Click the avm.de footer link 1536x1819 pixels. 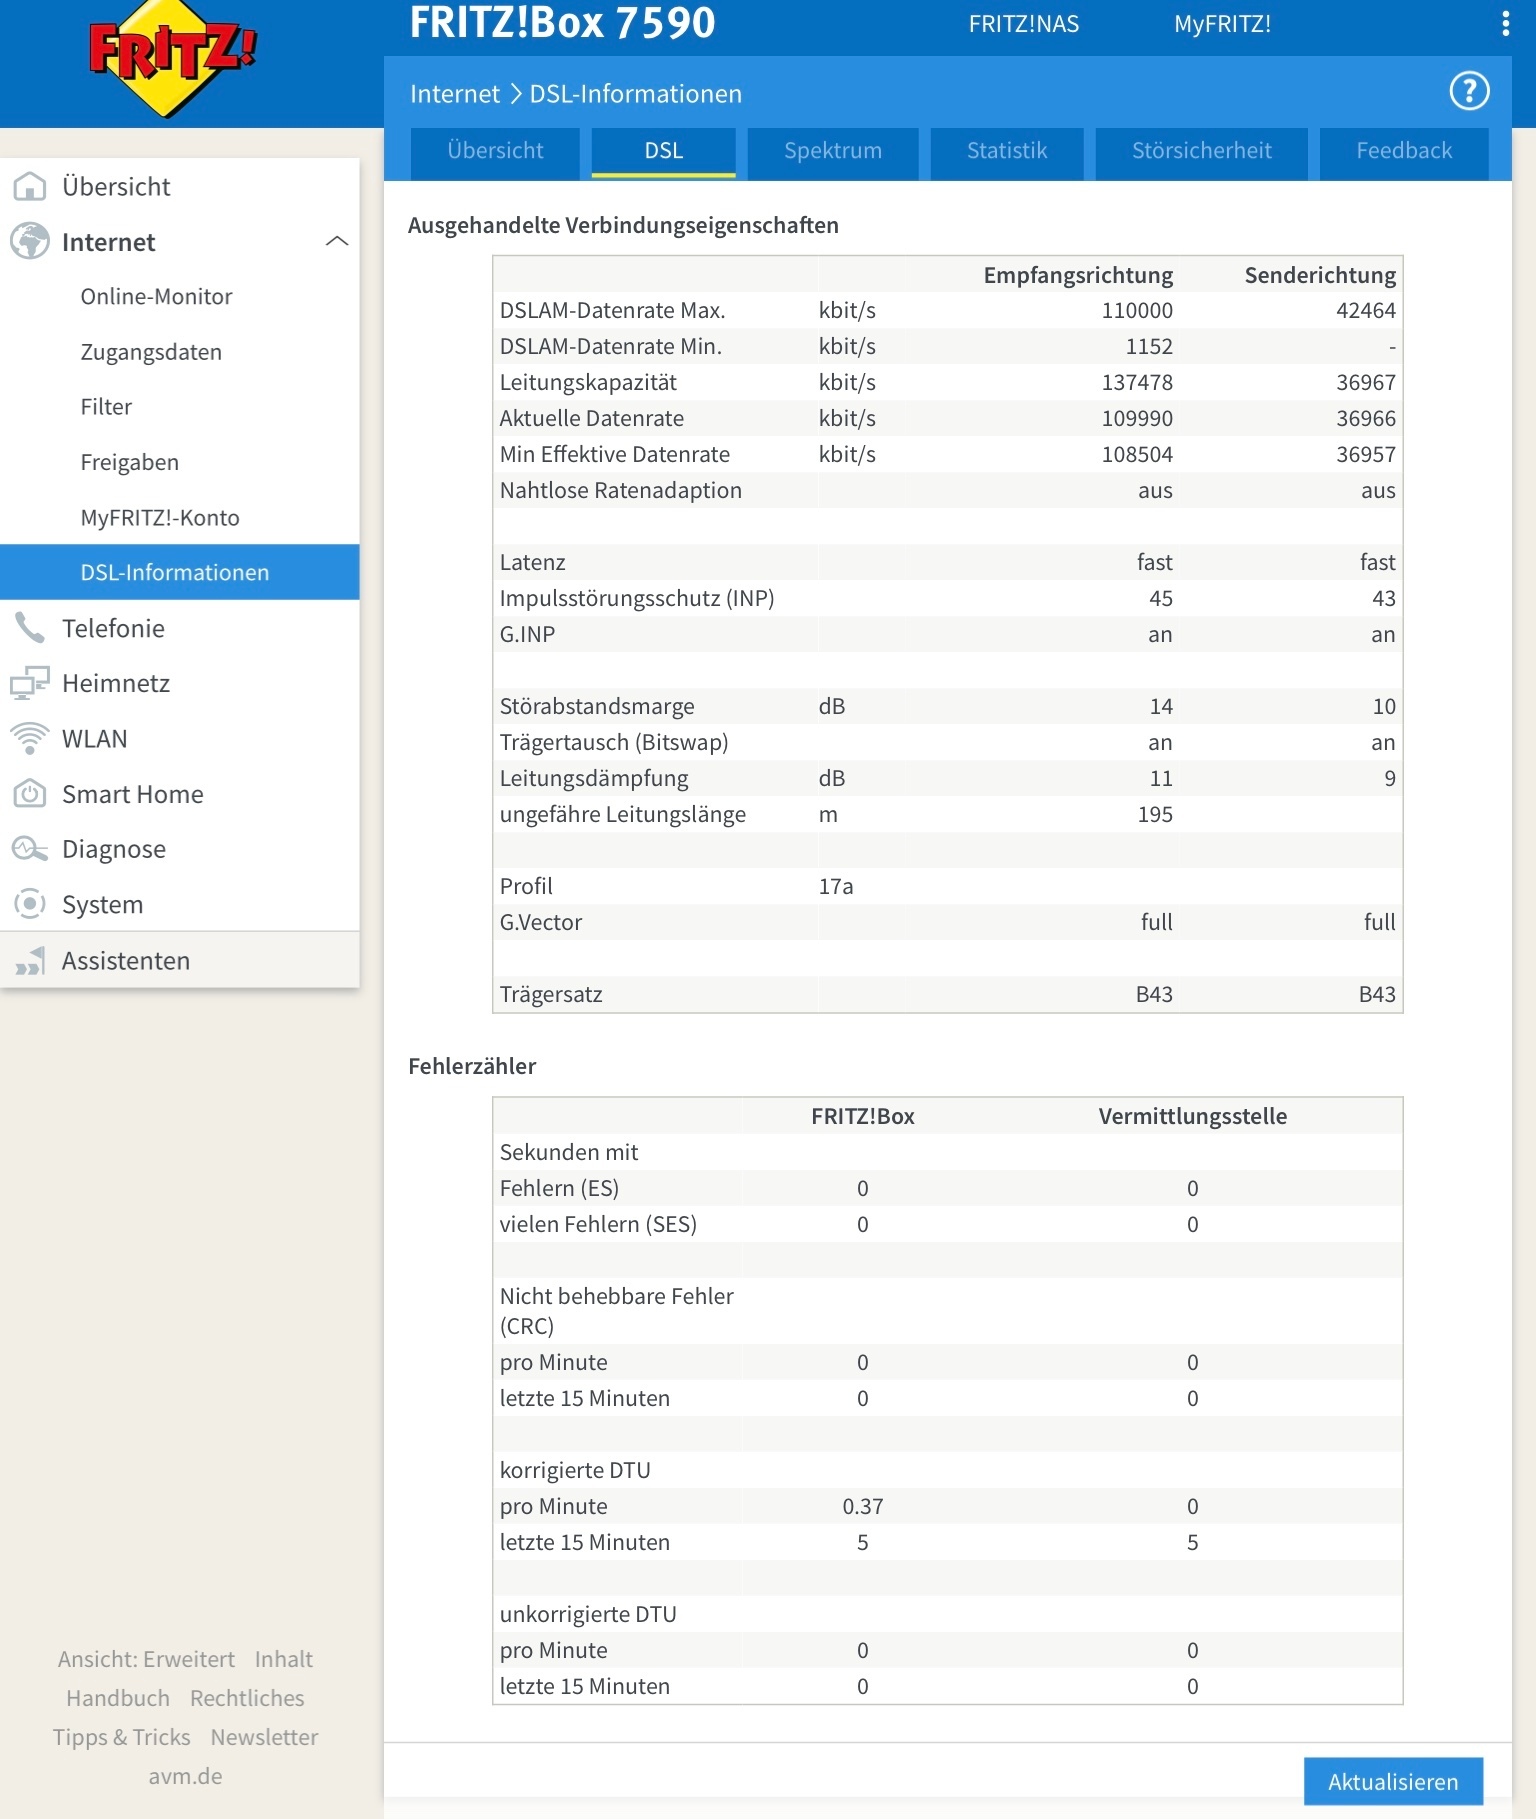185,1776
